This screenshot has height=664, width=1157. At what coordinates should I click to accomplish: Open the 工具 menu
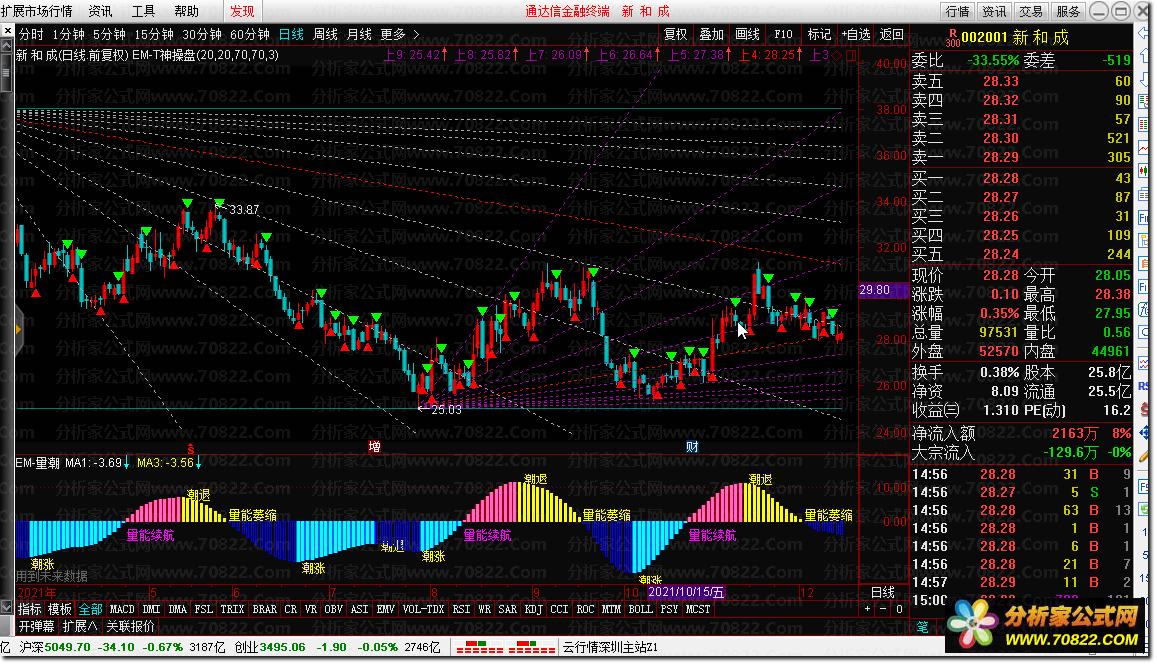(143, 11)
